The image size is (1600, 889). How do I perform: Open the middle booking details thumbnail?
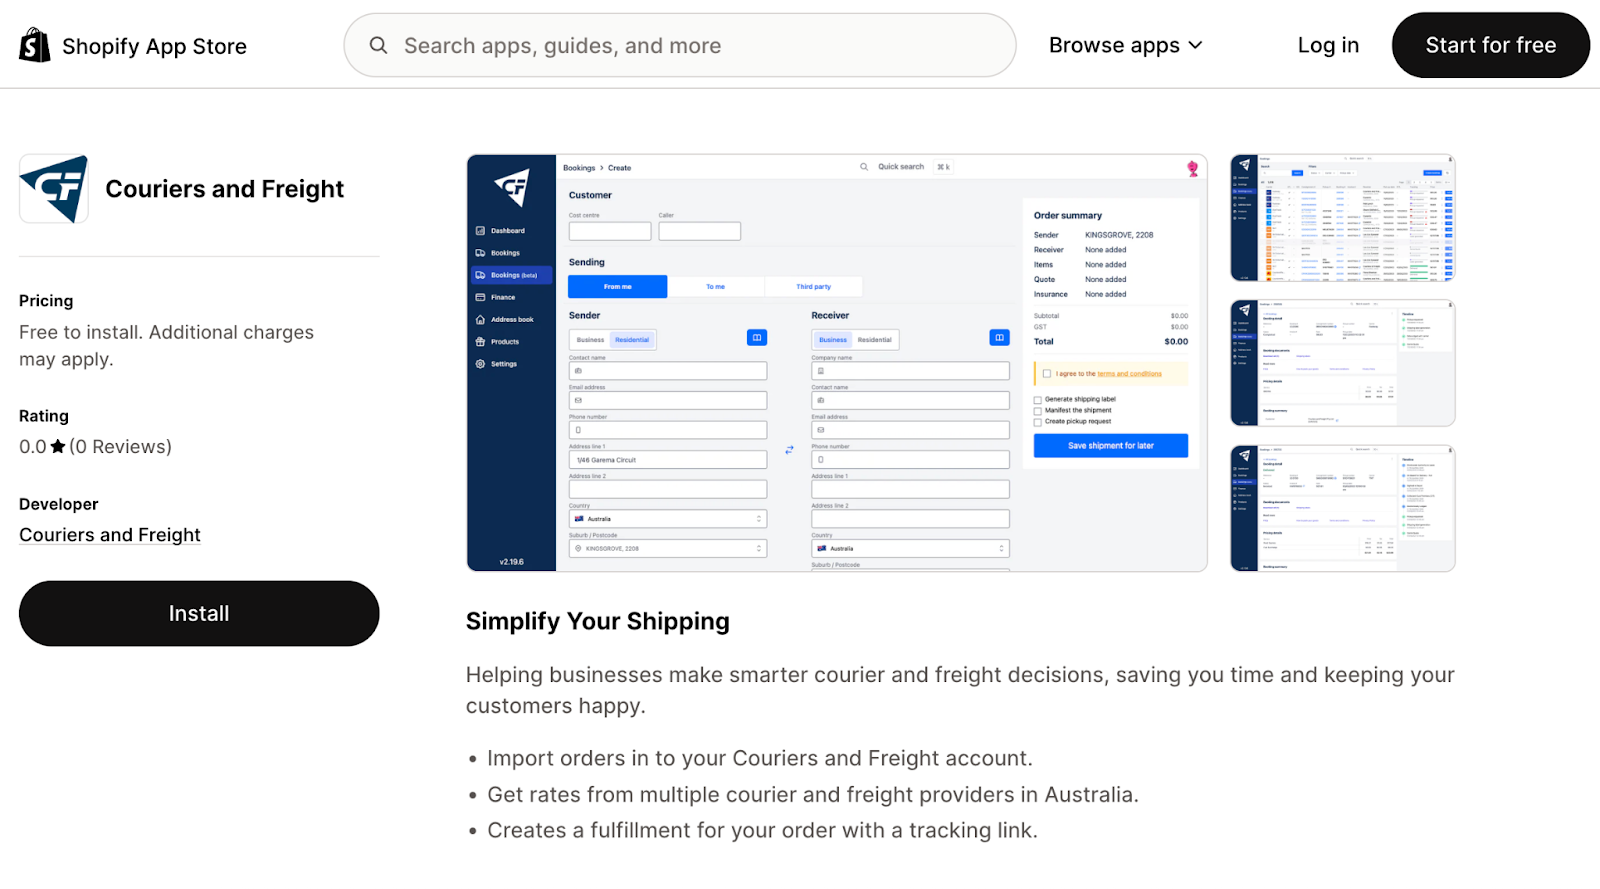pyautogui.click(x=1342, y=363)
